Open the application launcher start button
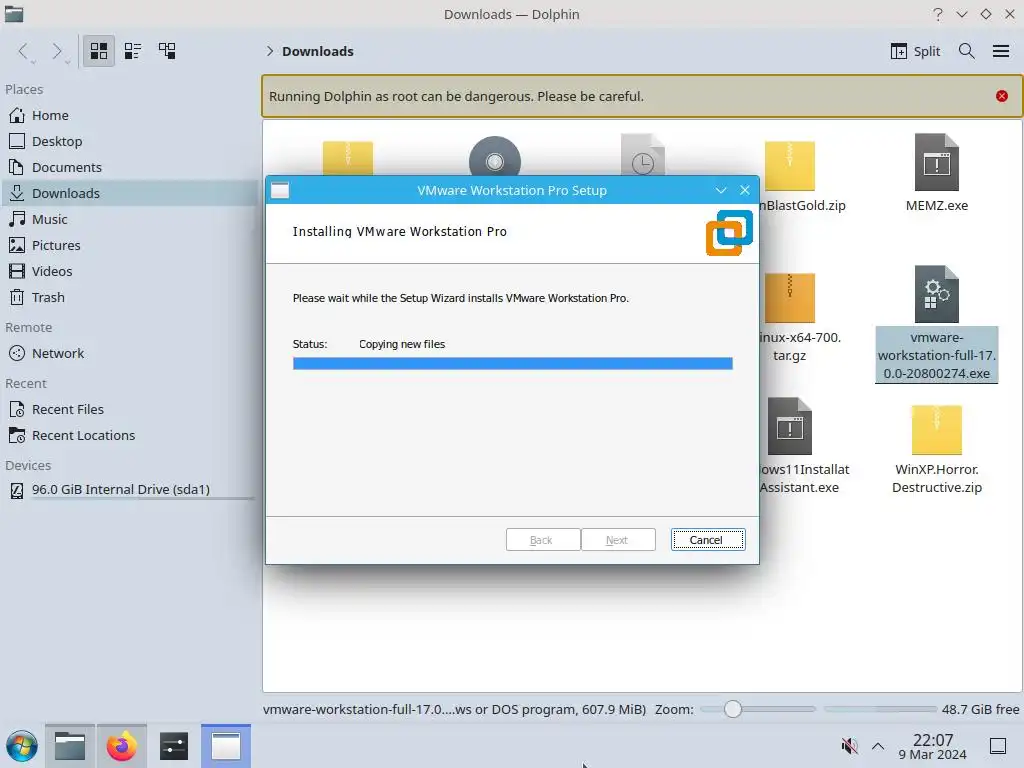Viewport: 1024px width, 768px height. pos(22,746)
